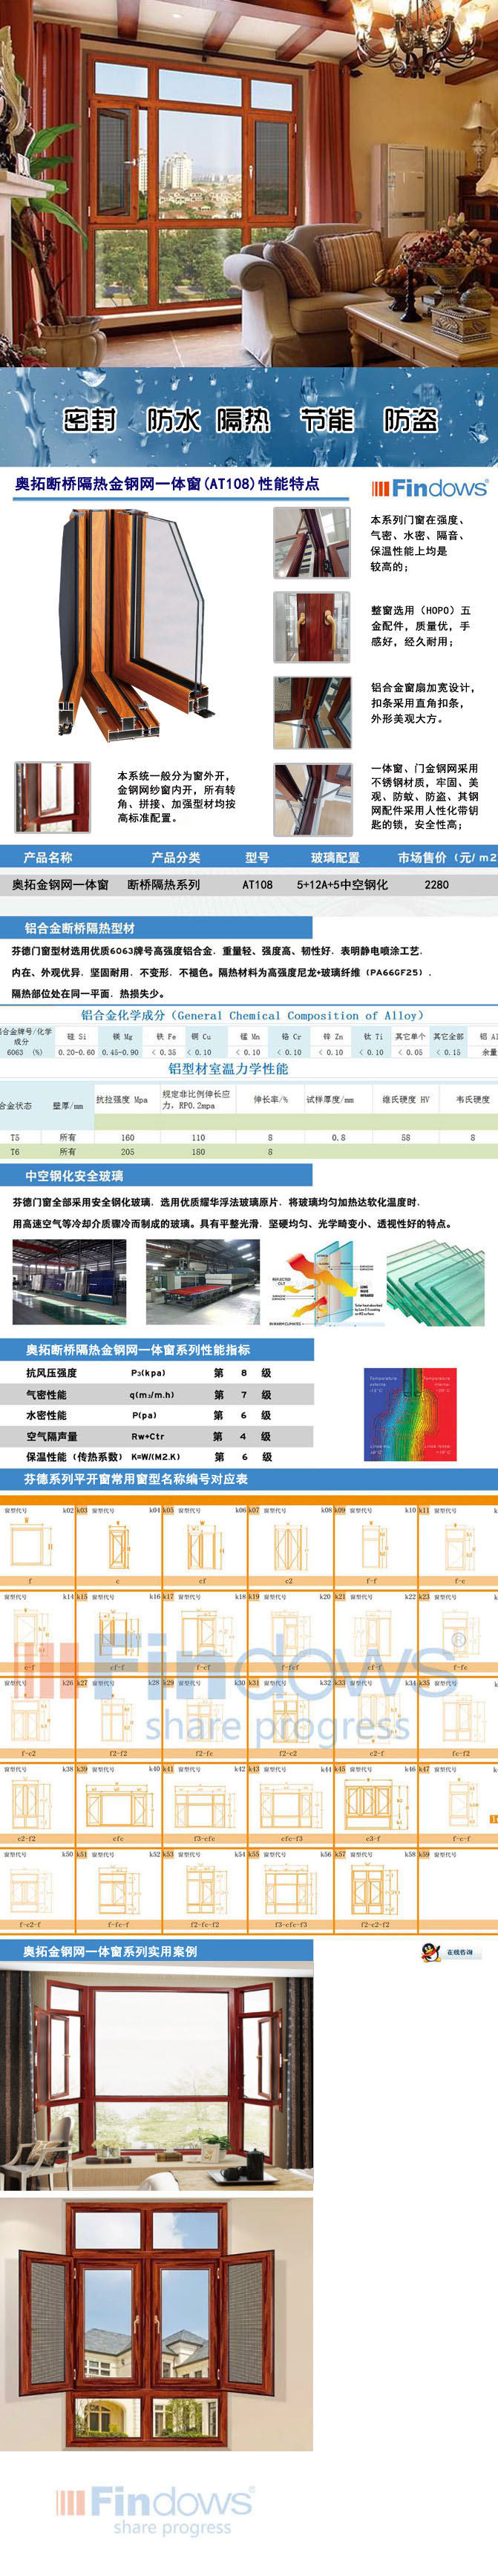
Task: Click the 抗风压强度 performance row label
Action: (x=51, y=1373)
